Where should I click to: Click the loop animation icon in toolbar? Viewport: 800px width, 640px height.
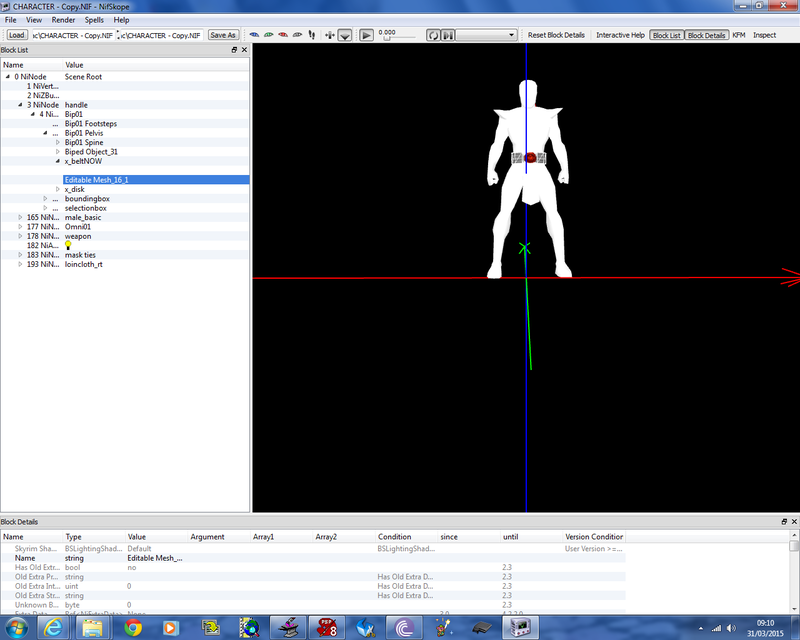point(434,35)
